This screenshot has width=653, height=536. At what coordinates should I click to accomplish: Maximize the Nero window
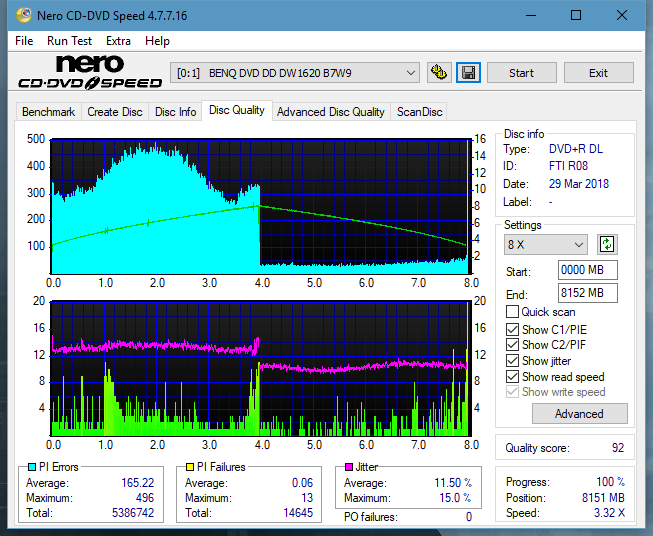(x=576, y=15)
